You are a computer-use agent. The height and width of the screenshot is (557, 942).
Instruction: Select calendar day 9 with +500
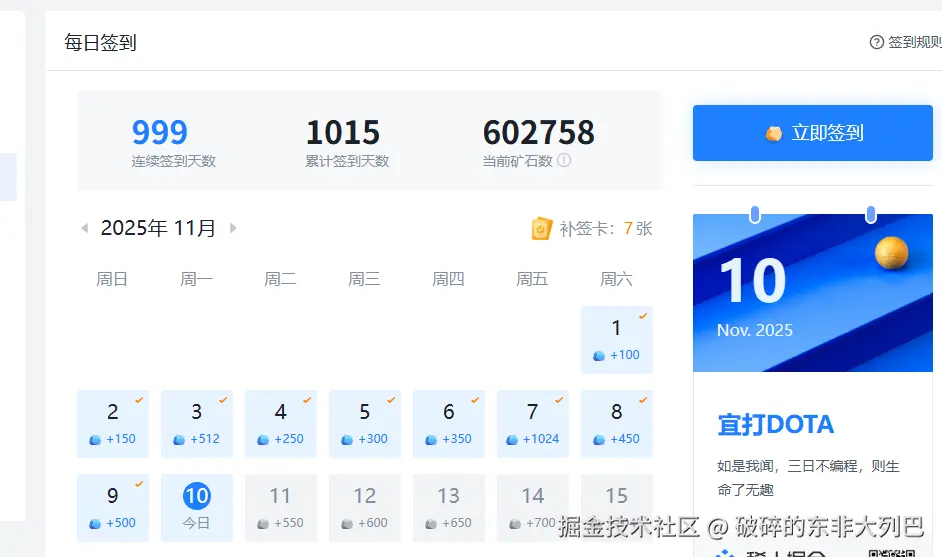pos(112,508)
